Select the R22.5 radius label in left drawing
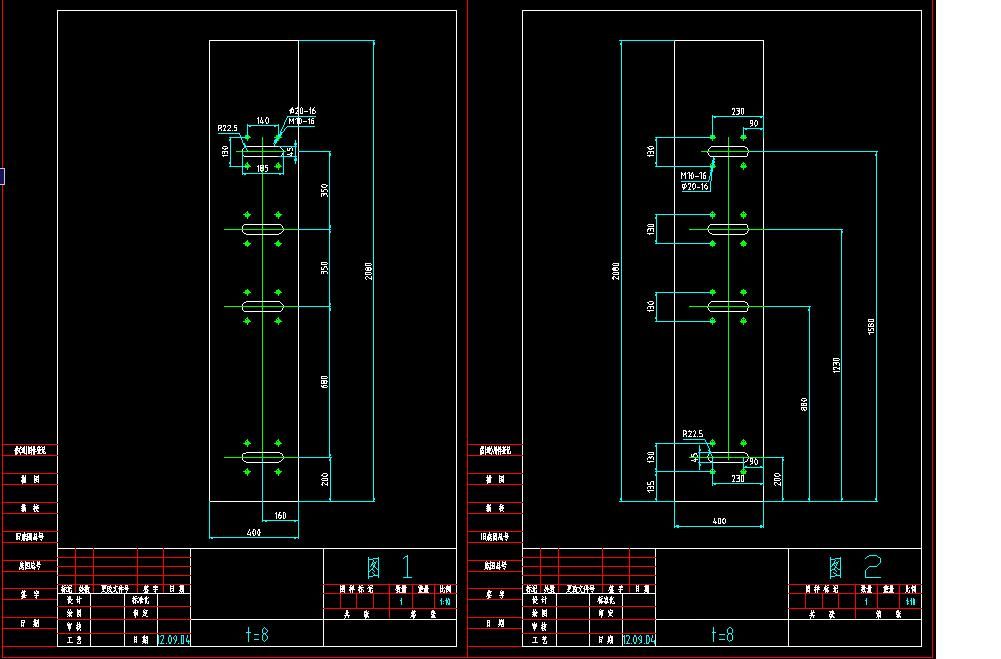 [x=227, y=129]
